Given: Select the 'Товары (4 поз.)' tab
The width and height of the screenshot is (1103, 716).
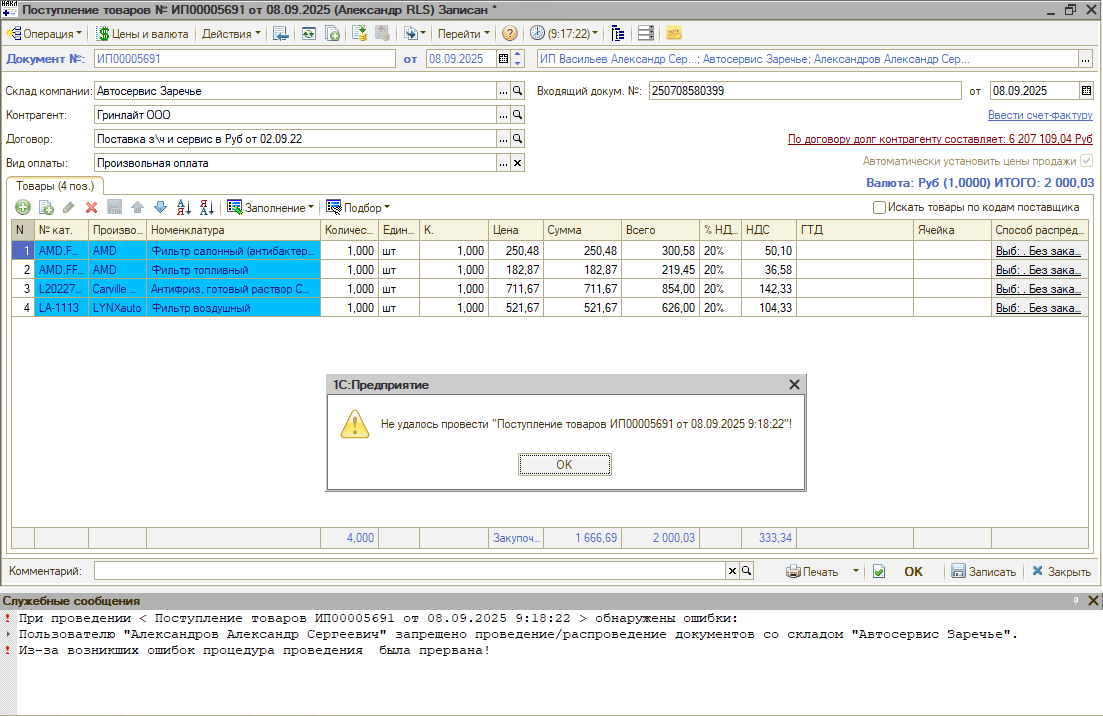Looking at the screenshot, I should click(x=55, y=185).
